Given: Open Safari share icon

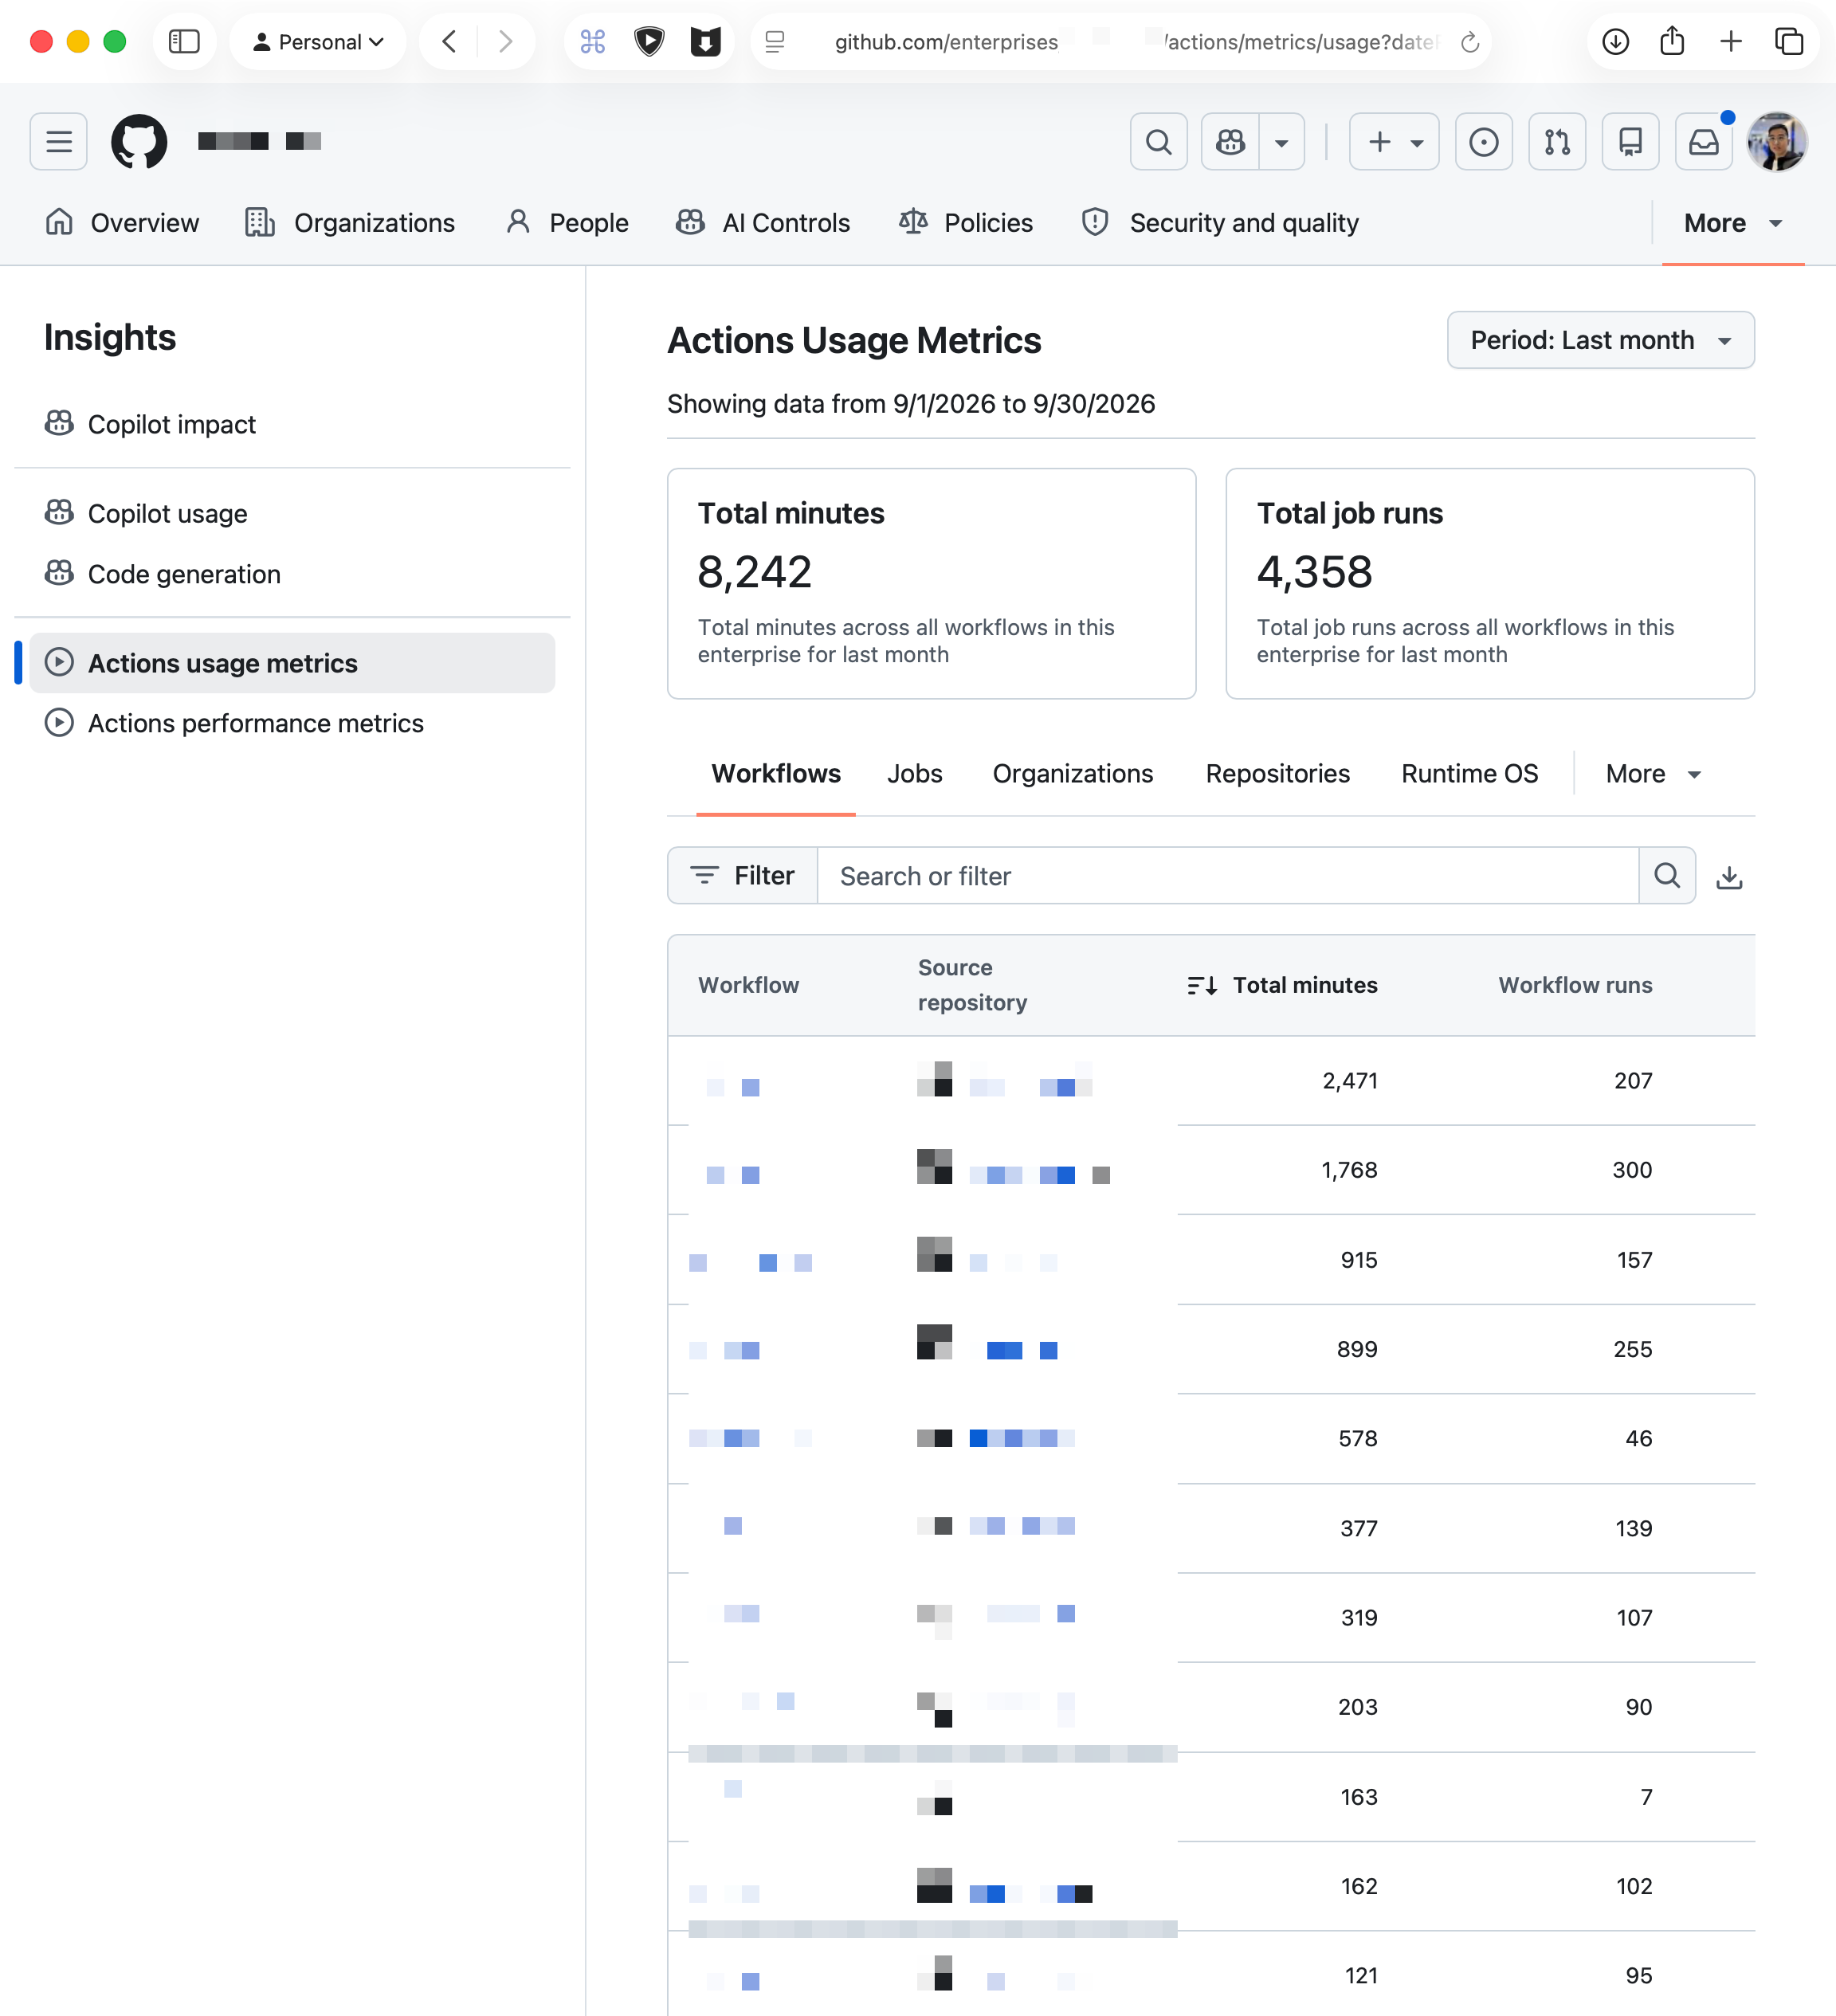Looking at the screenshot, I should (x=1672, y=41).
